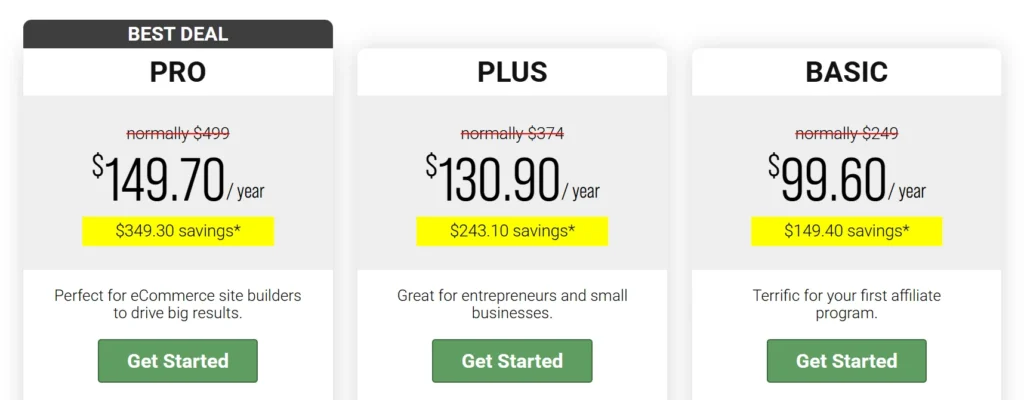Click the yellow $349.30 savings badge
This screenshot has width=1024, height=400.
coord(178,231)
